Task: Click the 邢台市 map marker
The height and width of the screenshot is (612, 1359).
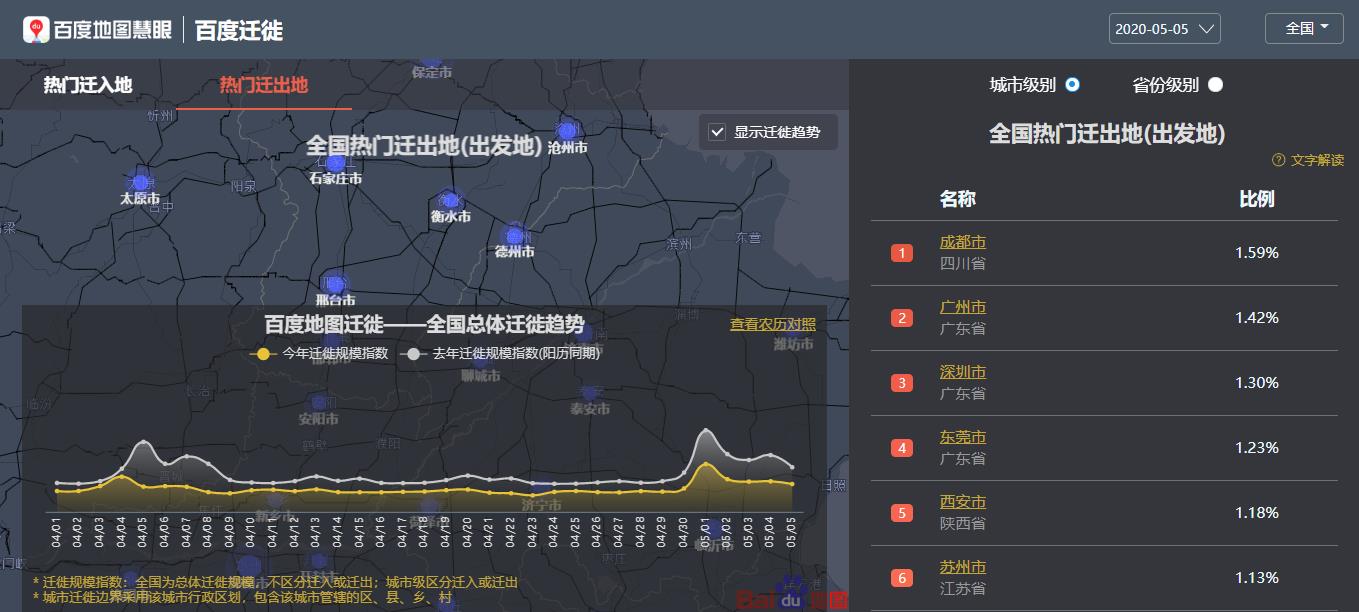Action: [335, 285]
